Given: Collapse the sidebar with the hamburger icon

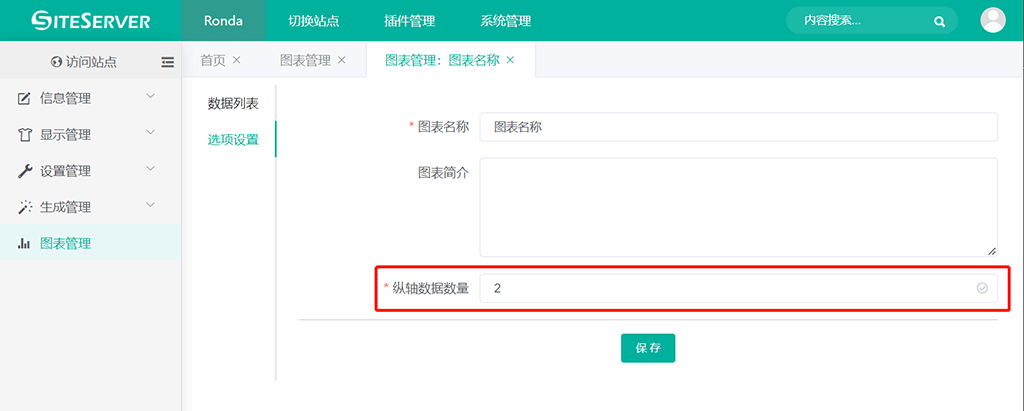Looking at the screenshot, I should pyautogui.click(x=167, y=62).
